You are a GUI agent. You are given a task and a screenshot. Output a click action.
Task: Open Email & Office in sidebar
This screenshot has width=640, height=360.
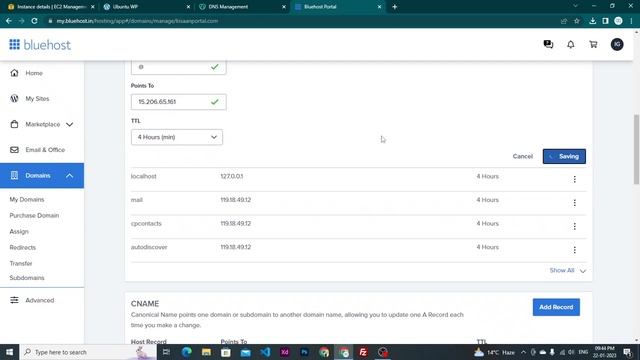45,150
